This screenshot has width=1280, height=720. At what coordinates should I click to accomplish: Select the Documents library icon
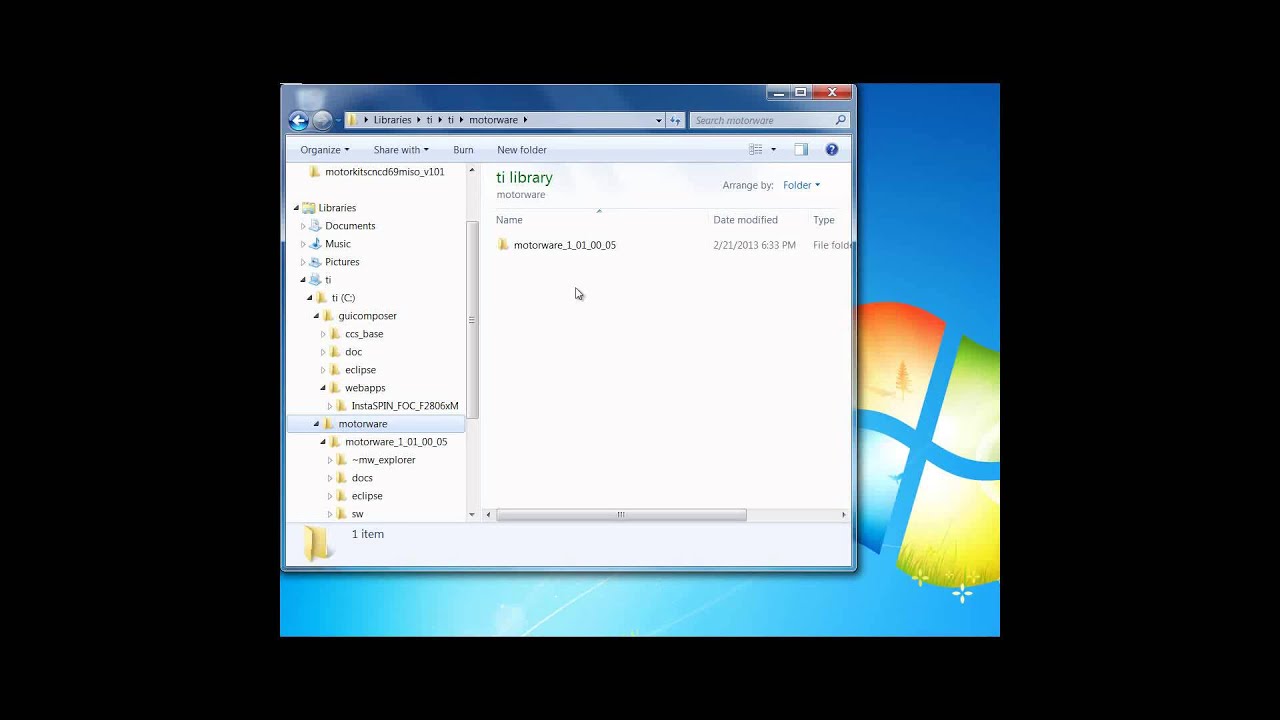pos(316,226)
